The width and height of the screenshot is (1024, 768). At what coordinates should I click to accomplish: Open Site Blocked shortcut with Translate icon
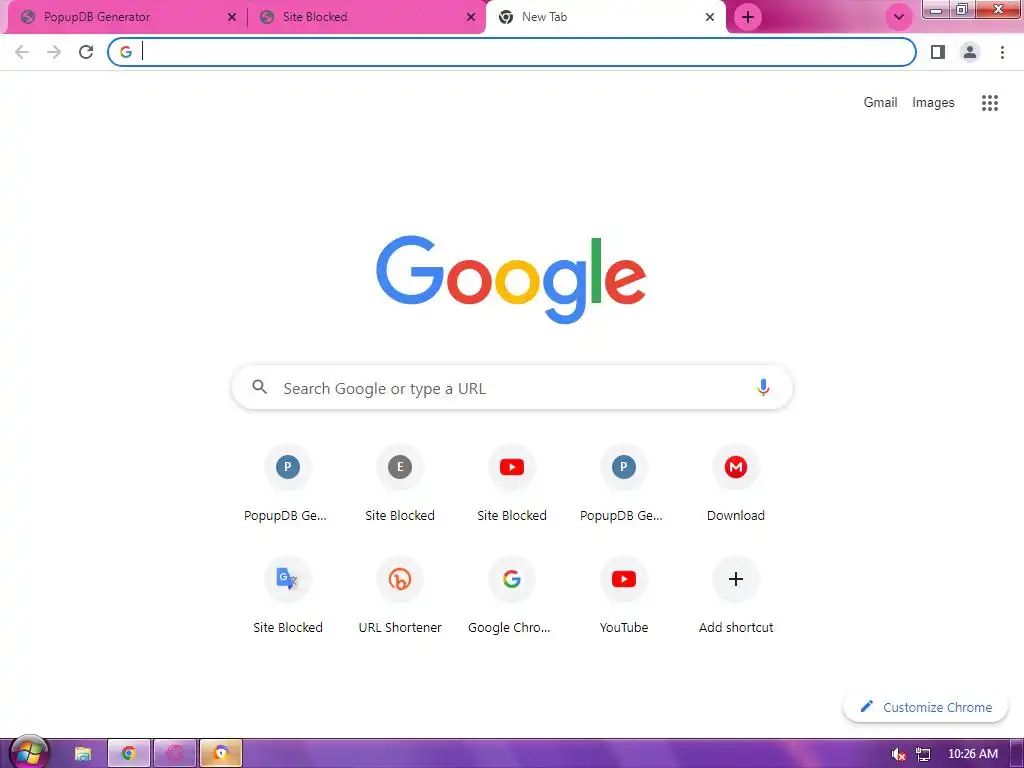pos(287,596)
